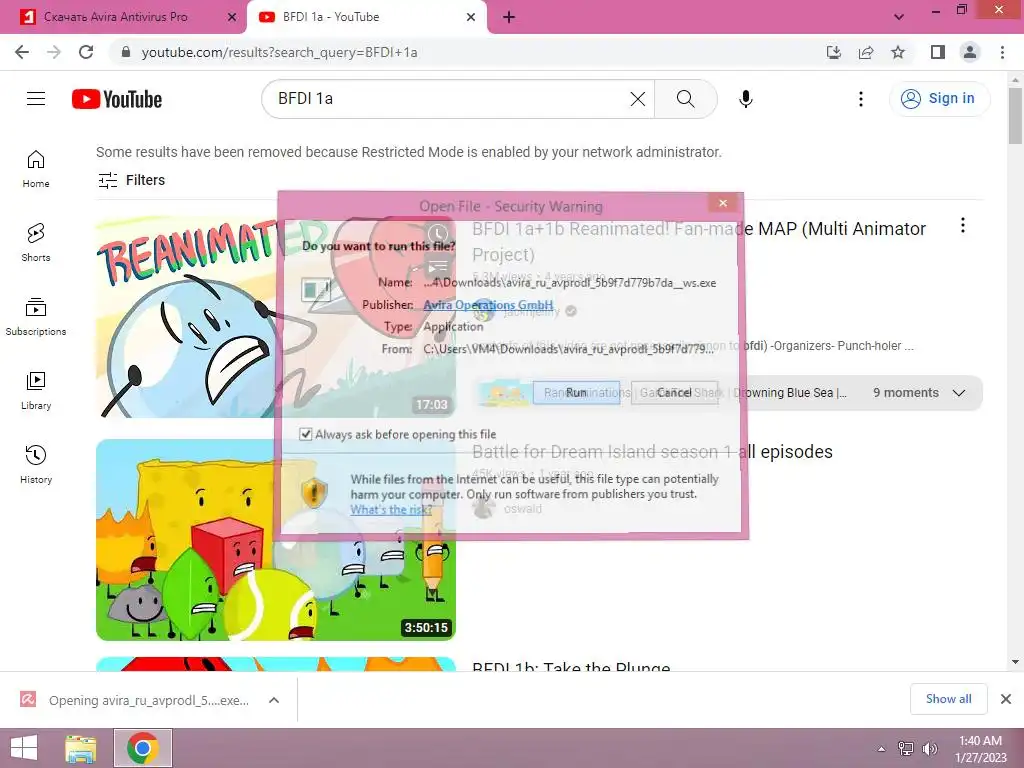Click the browser address bar URL
Viewport: 1024px width, 768px height.
click(x=280, y=52)
